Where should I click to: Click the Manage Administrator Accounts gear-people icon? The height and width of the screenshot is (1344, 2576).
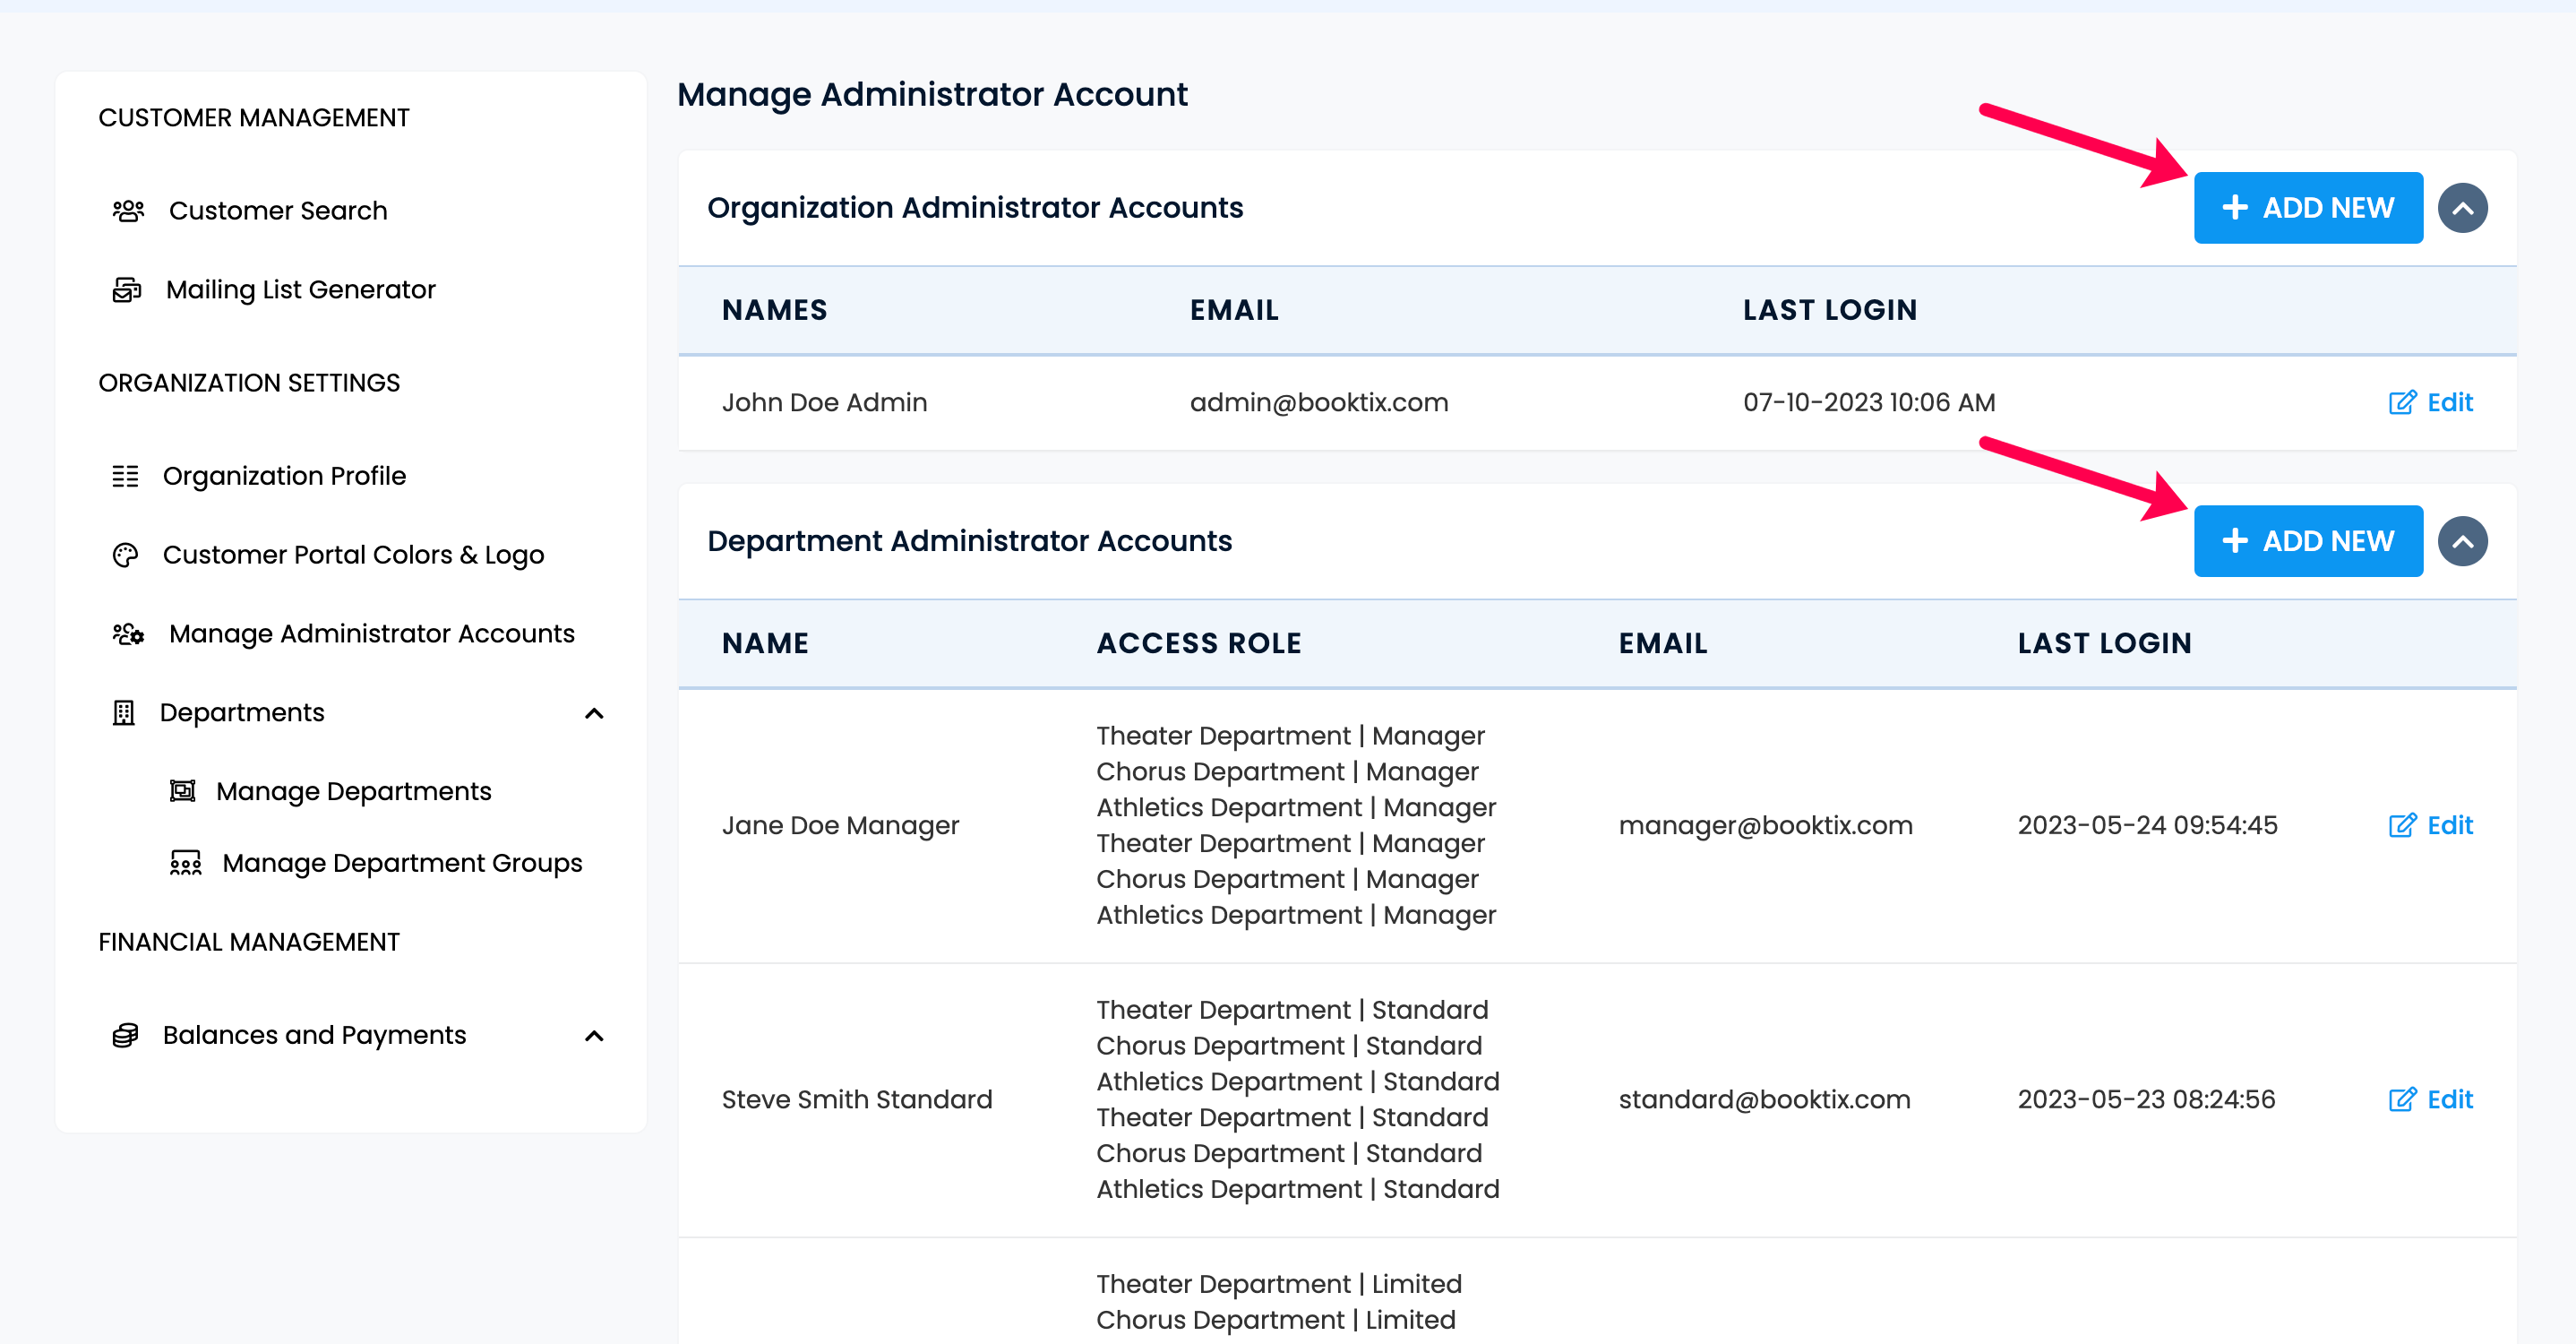click(128, 634)
